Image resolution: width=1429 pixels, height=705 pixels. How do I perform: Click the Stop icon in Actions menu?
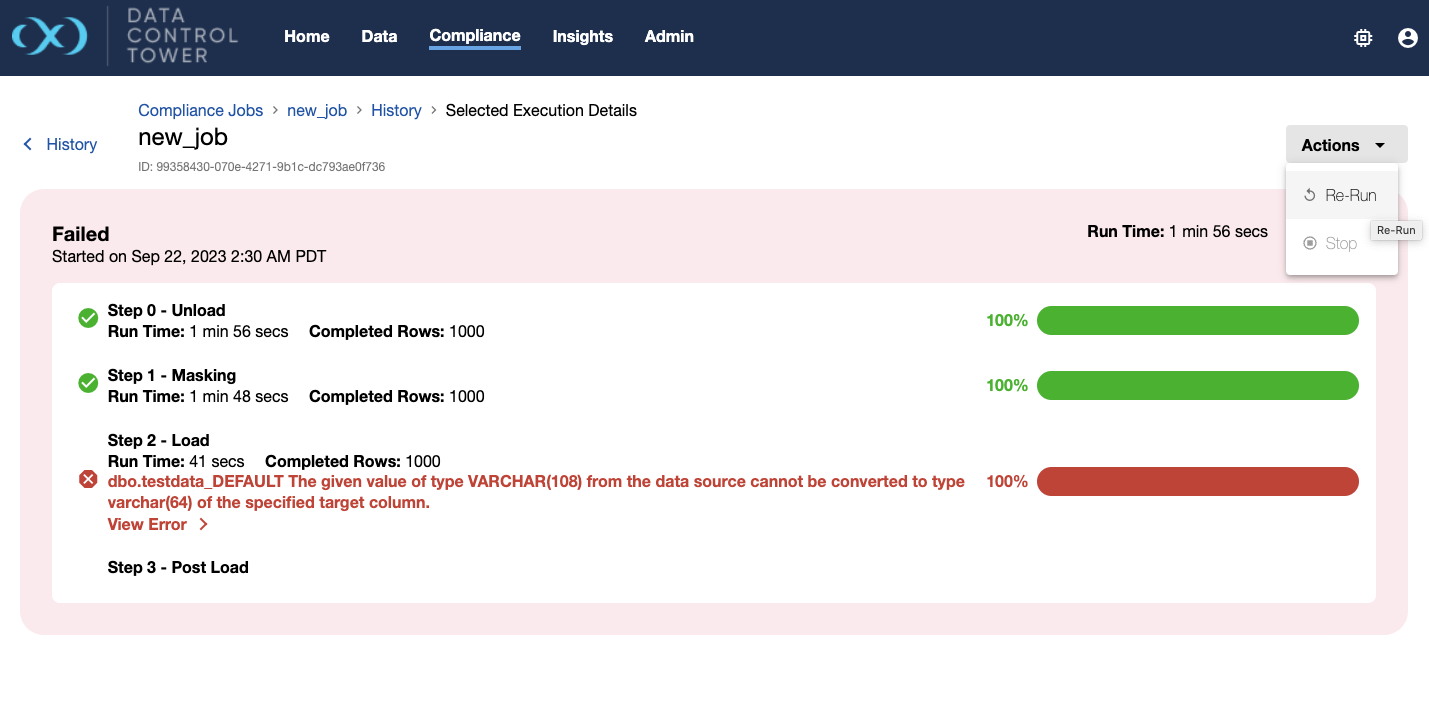coord(1310,243)
